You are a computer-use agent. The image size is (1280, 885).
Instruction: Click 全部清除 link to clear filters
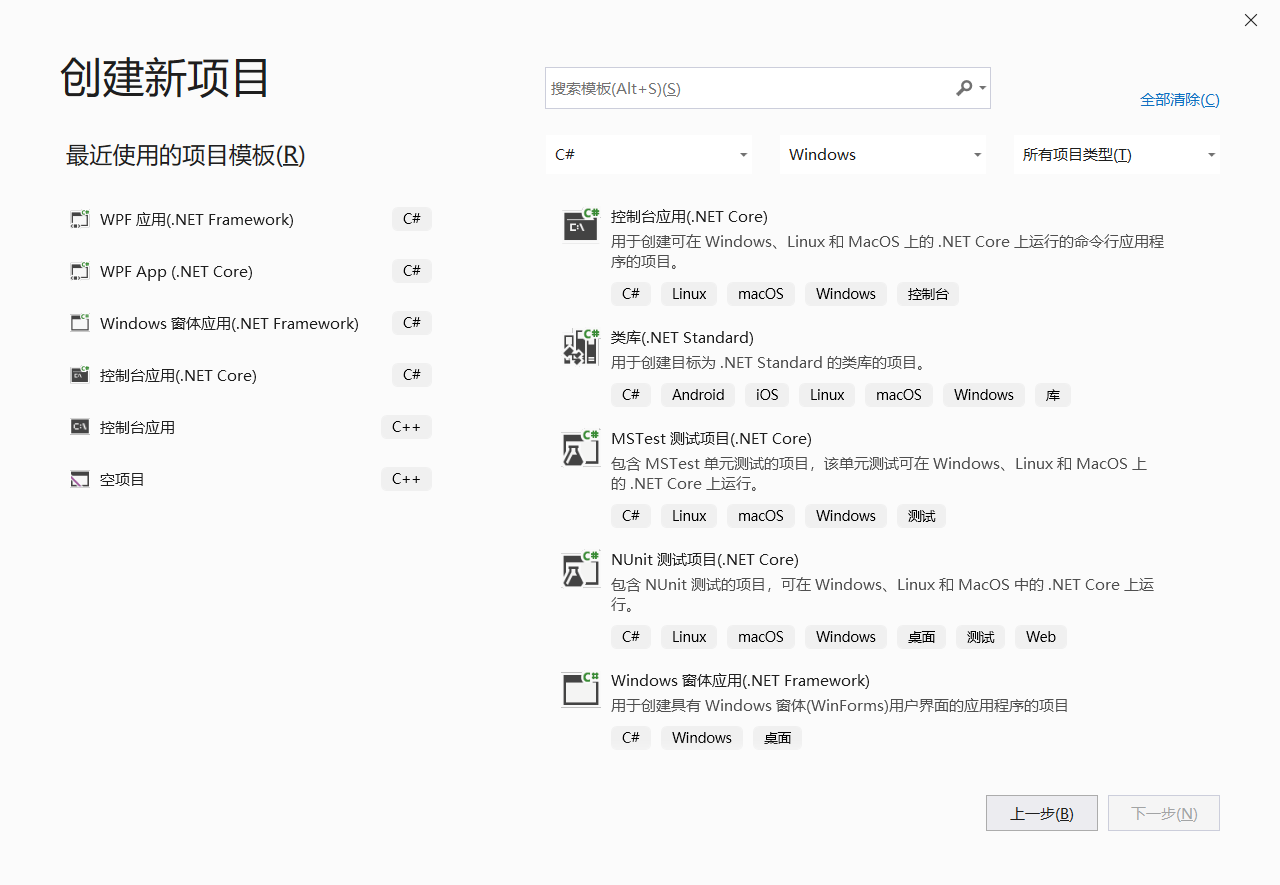(1180, 99)
